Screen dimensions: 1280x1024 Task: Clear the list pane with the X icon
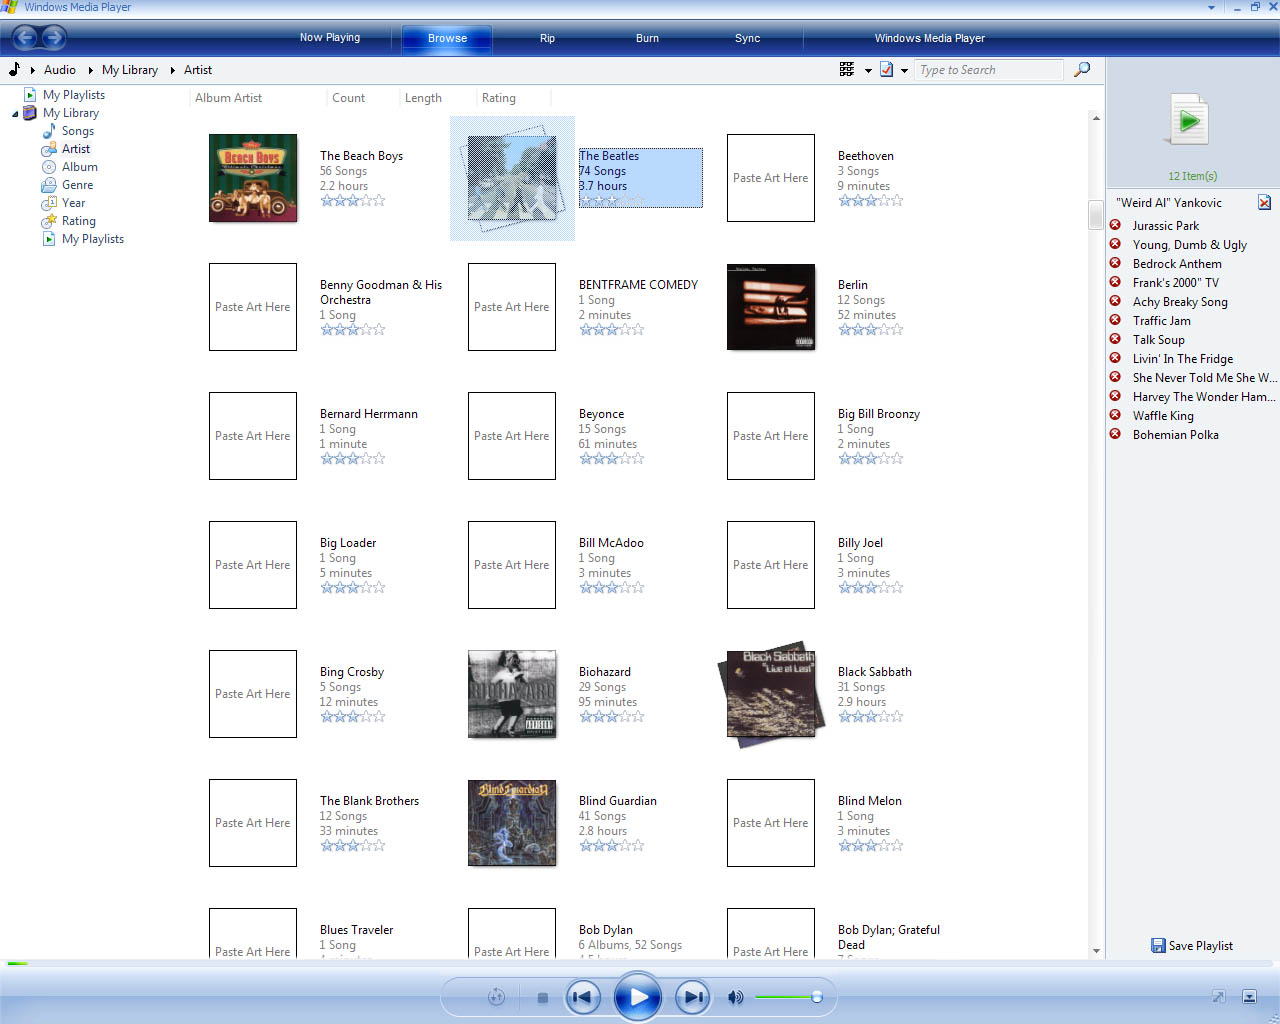(1264, 202)
